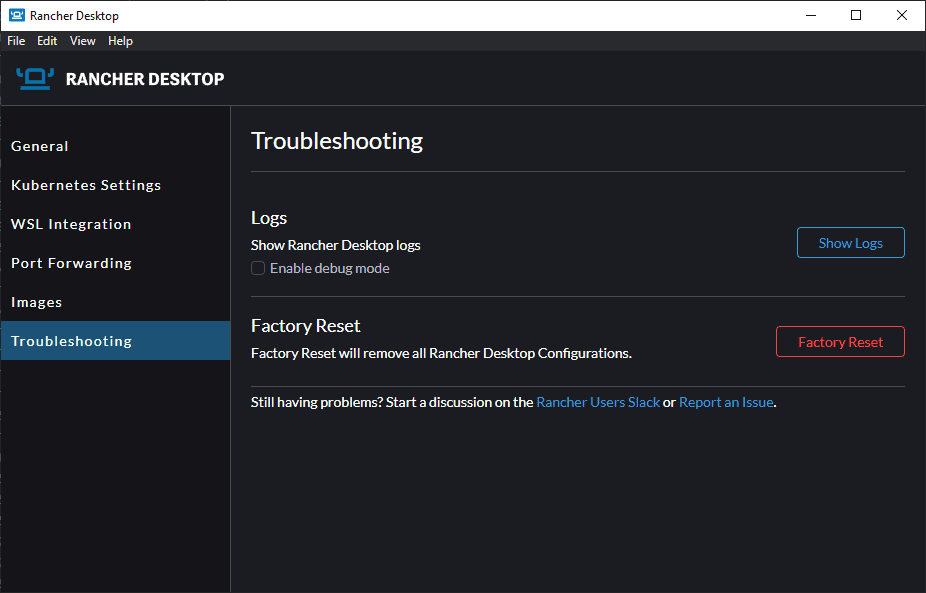Screen dimensions: 926x593
Task: Select Images in the sidebar
Action: click(37, 302)
